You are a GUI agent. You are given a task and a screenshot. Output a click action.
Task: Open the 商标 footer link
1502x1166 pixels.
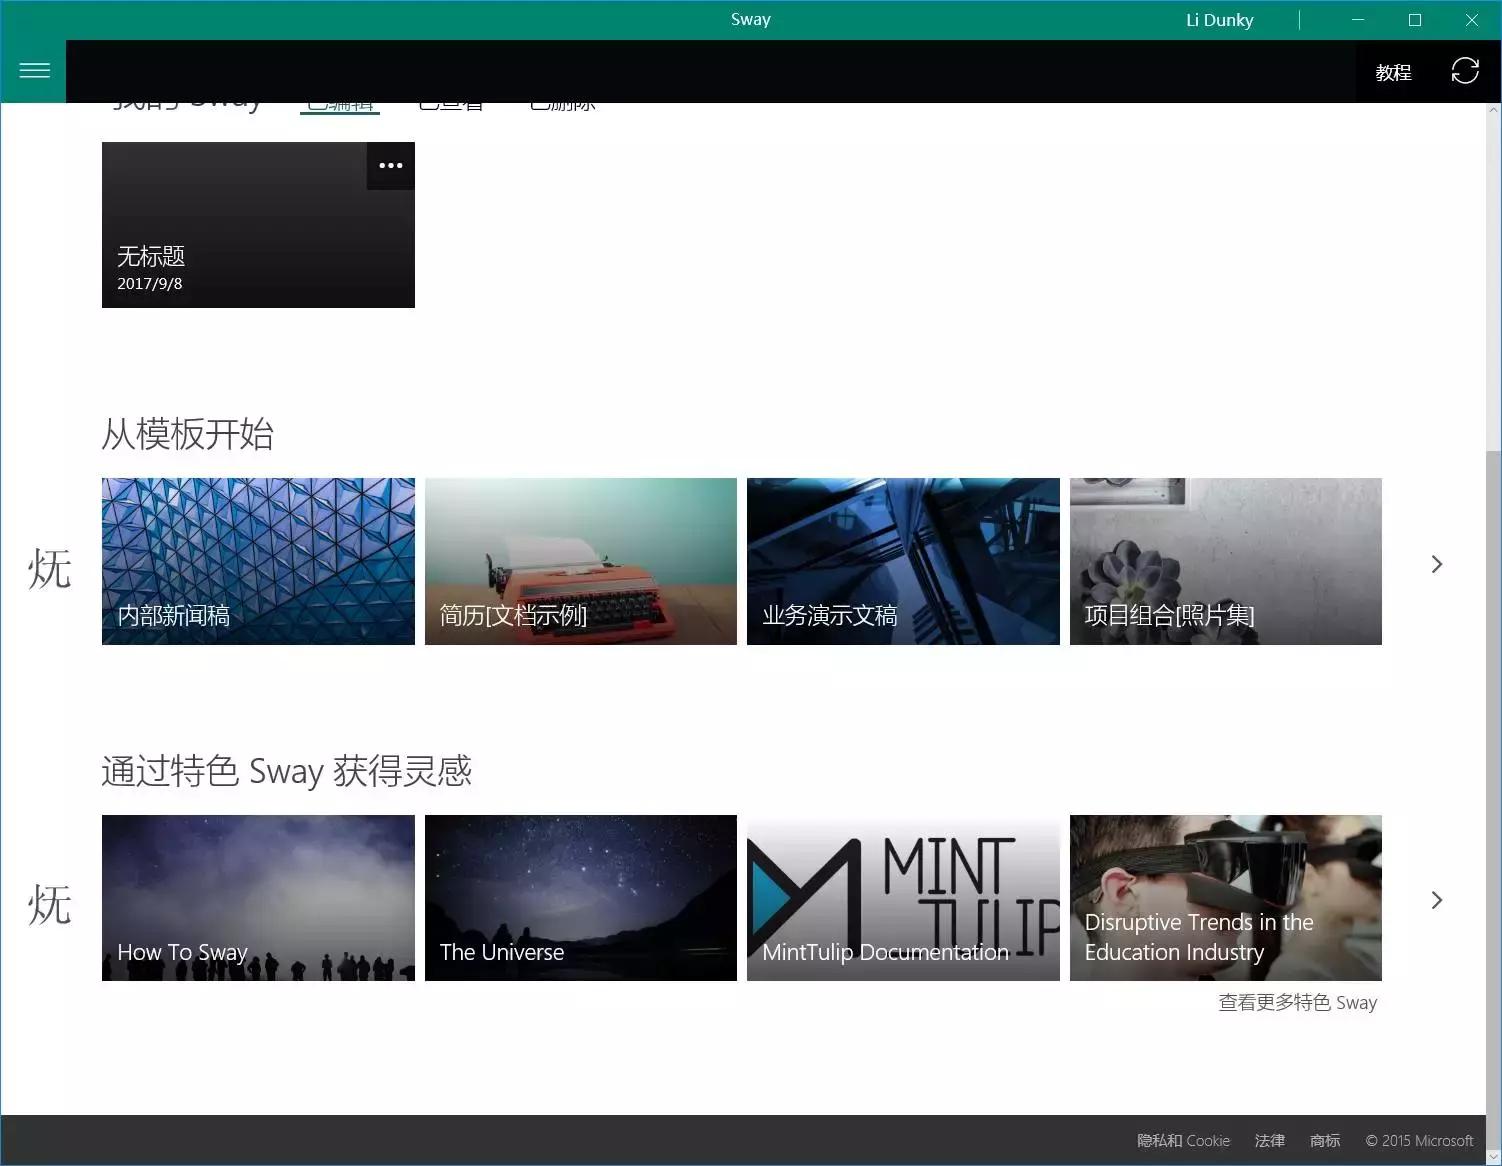pos(1324,1140)
